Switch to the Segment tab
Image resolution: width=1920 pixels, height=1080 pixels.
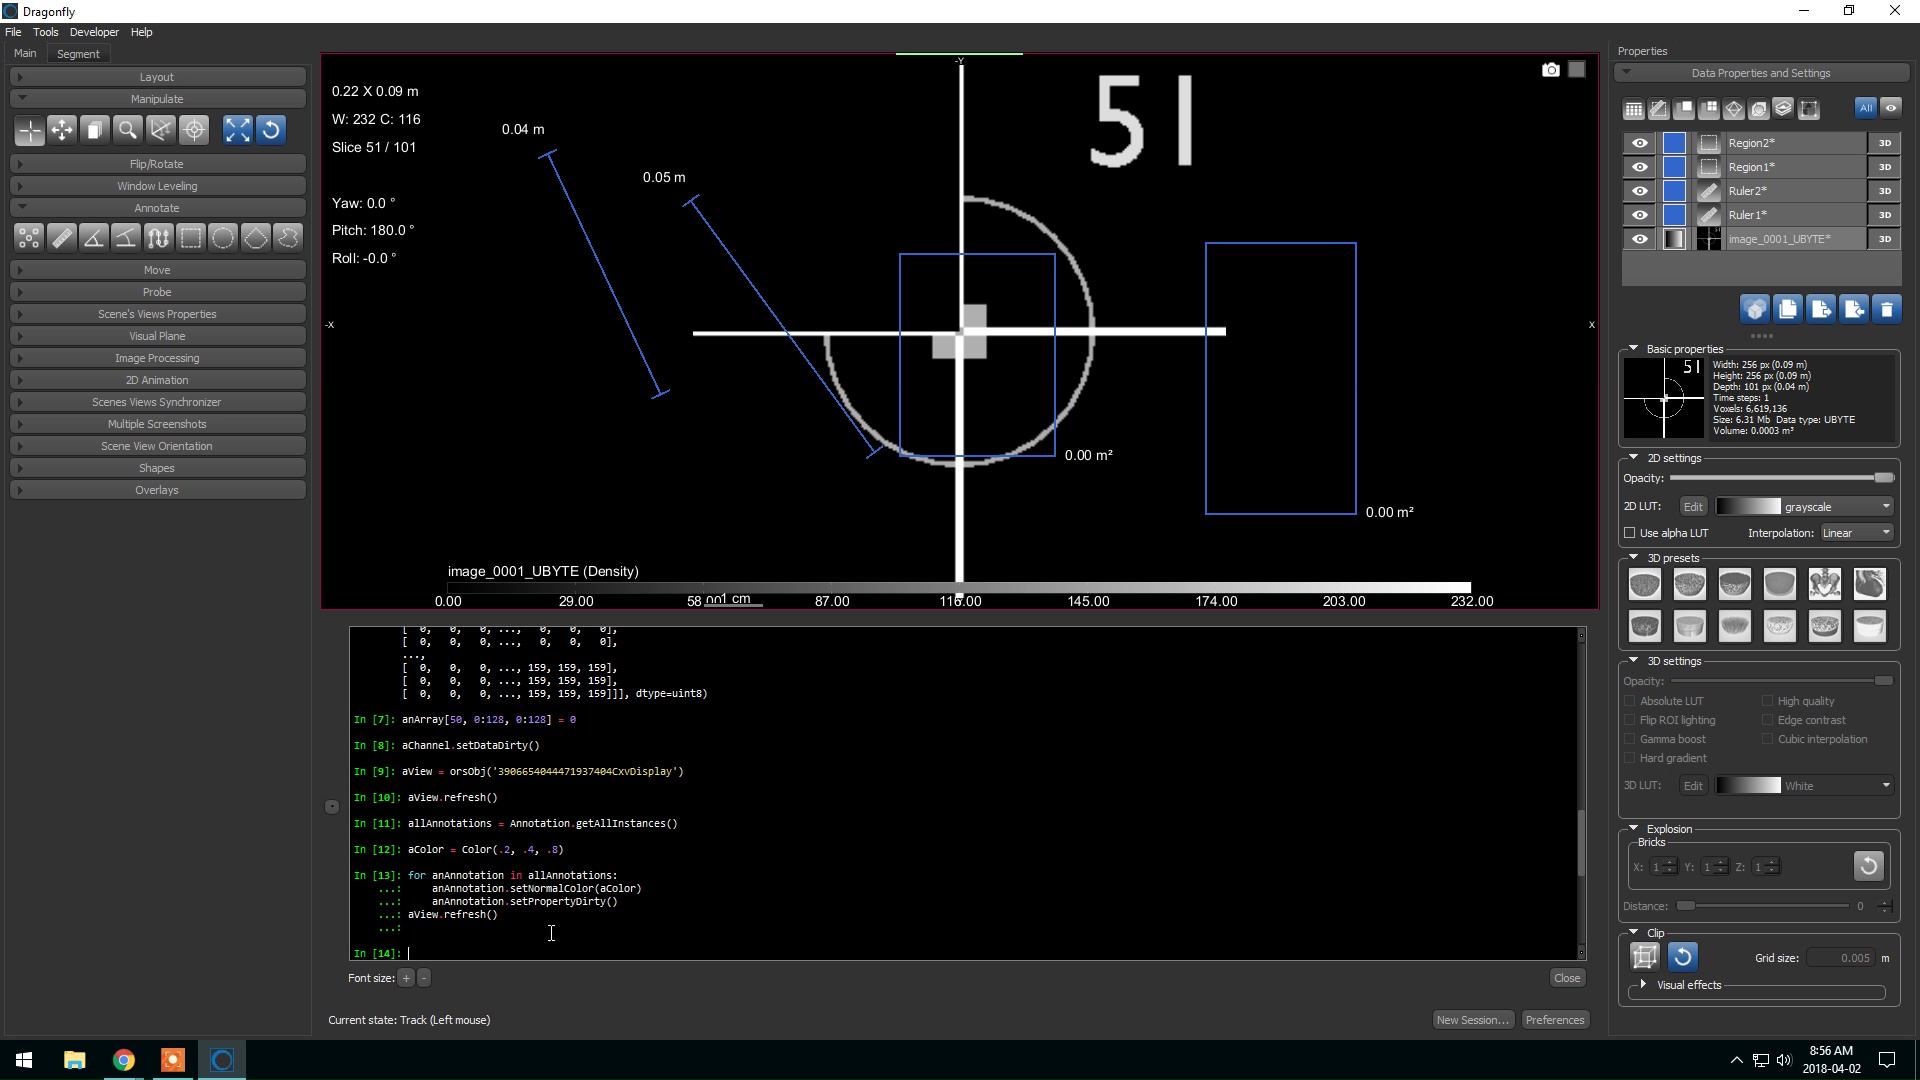pos(78,54)
